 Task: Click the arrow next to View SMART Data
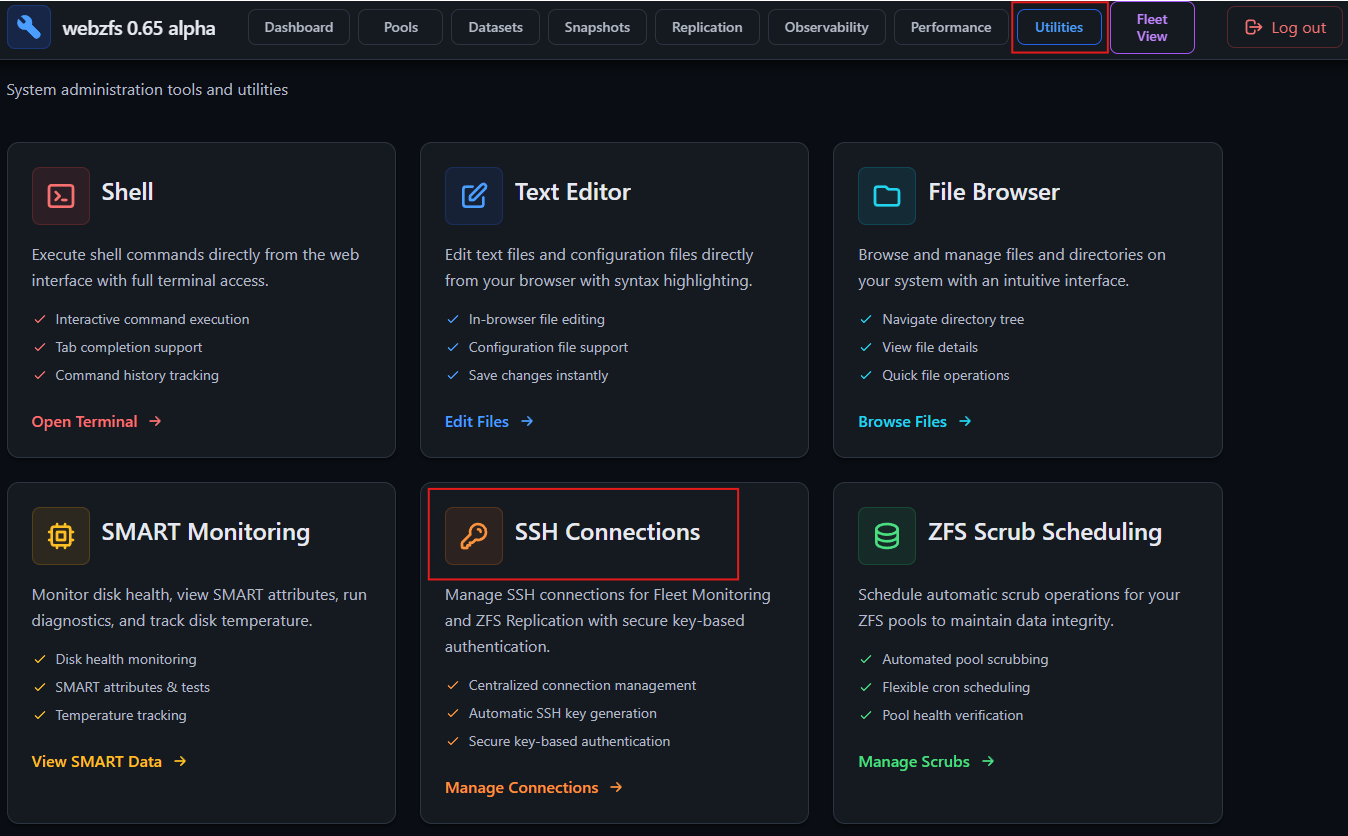[180, 761]
